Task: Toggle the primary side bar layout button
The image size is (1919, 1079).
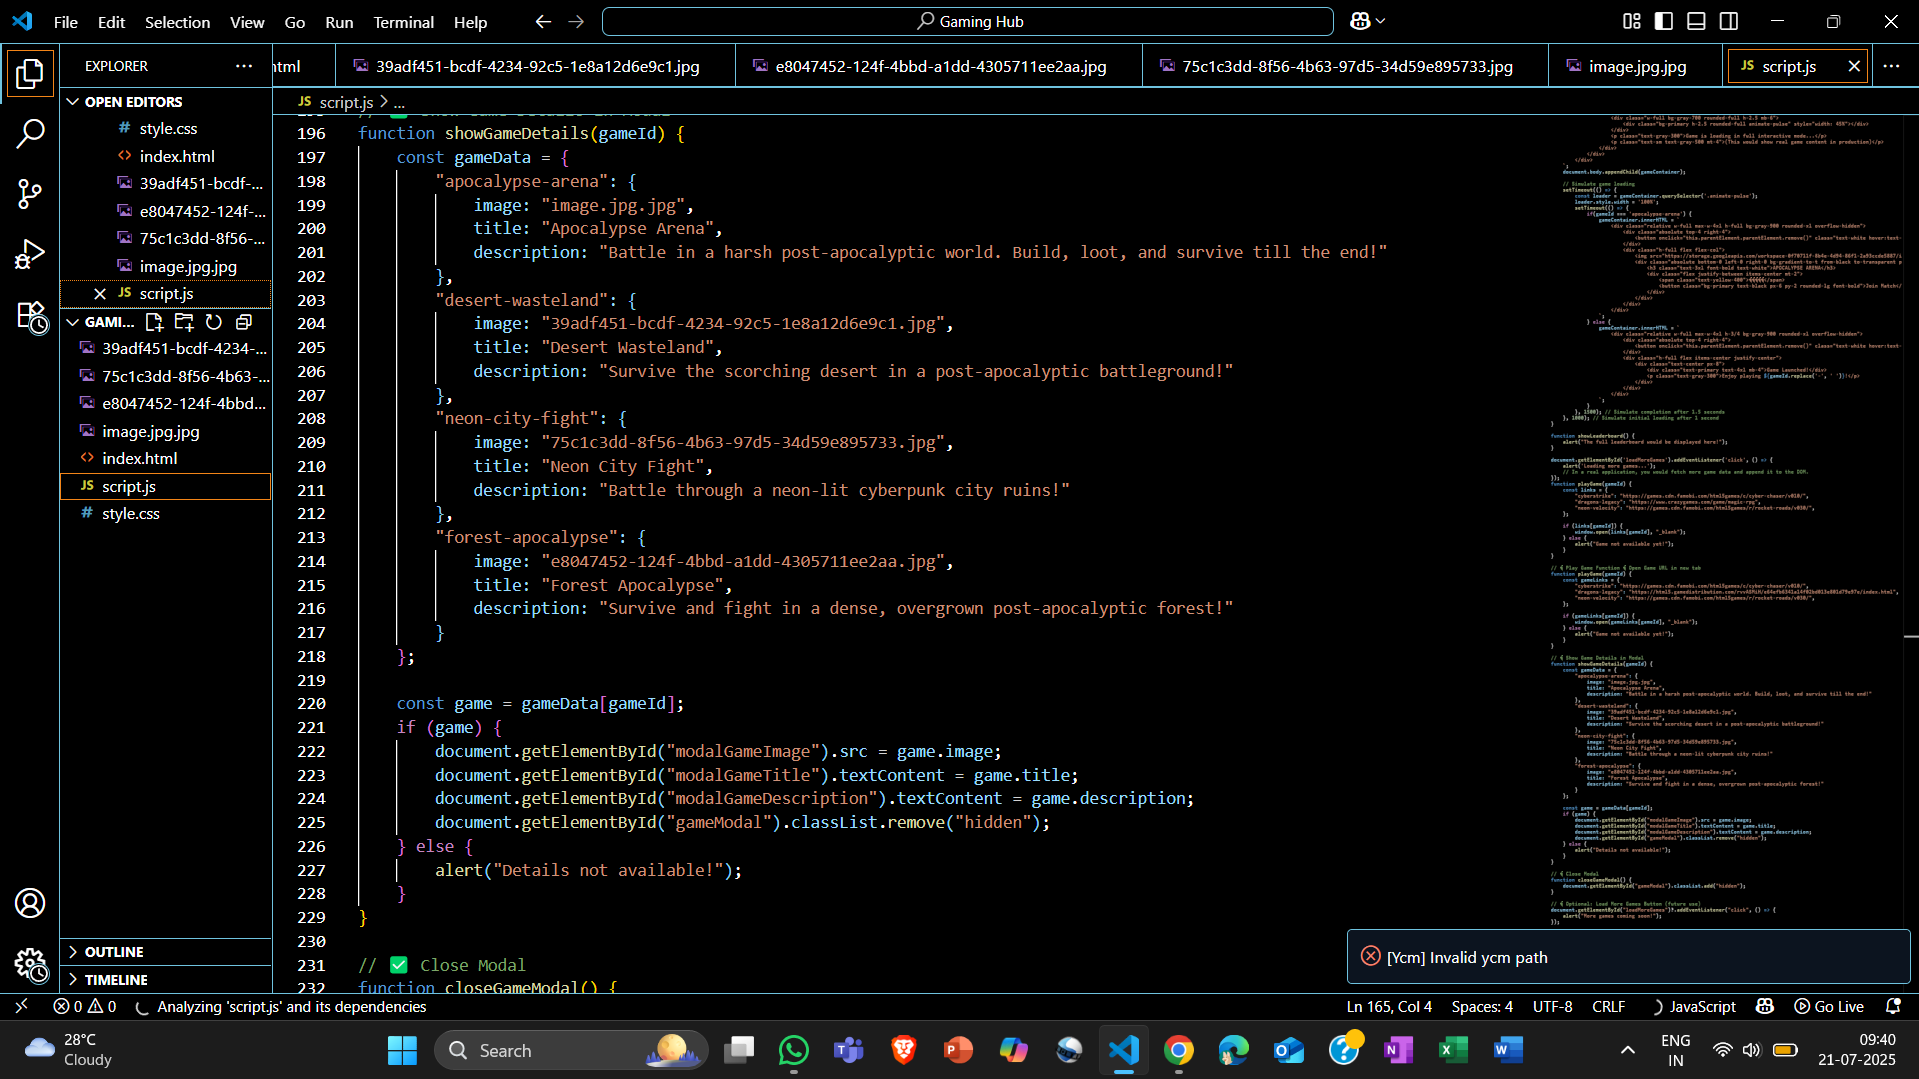Action: (x=1664, y=21)
